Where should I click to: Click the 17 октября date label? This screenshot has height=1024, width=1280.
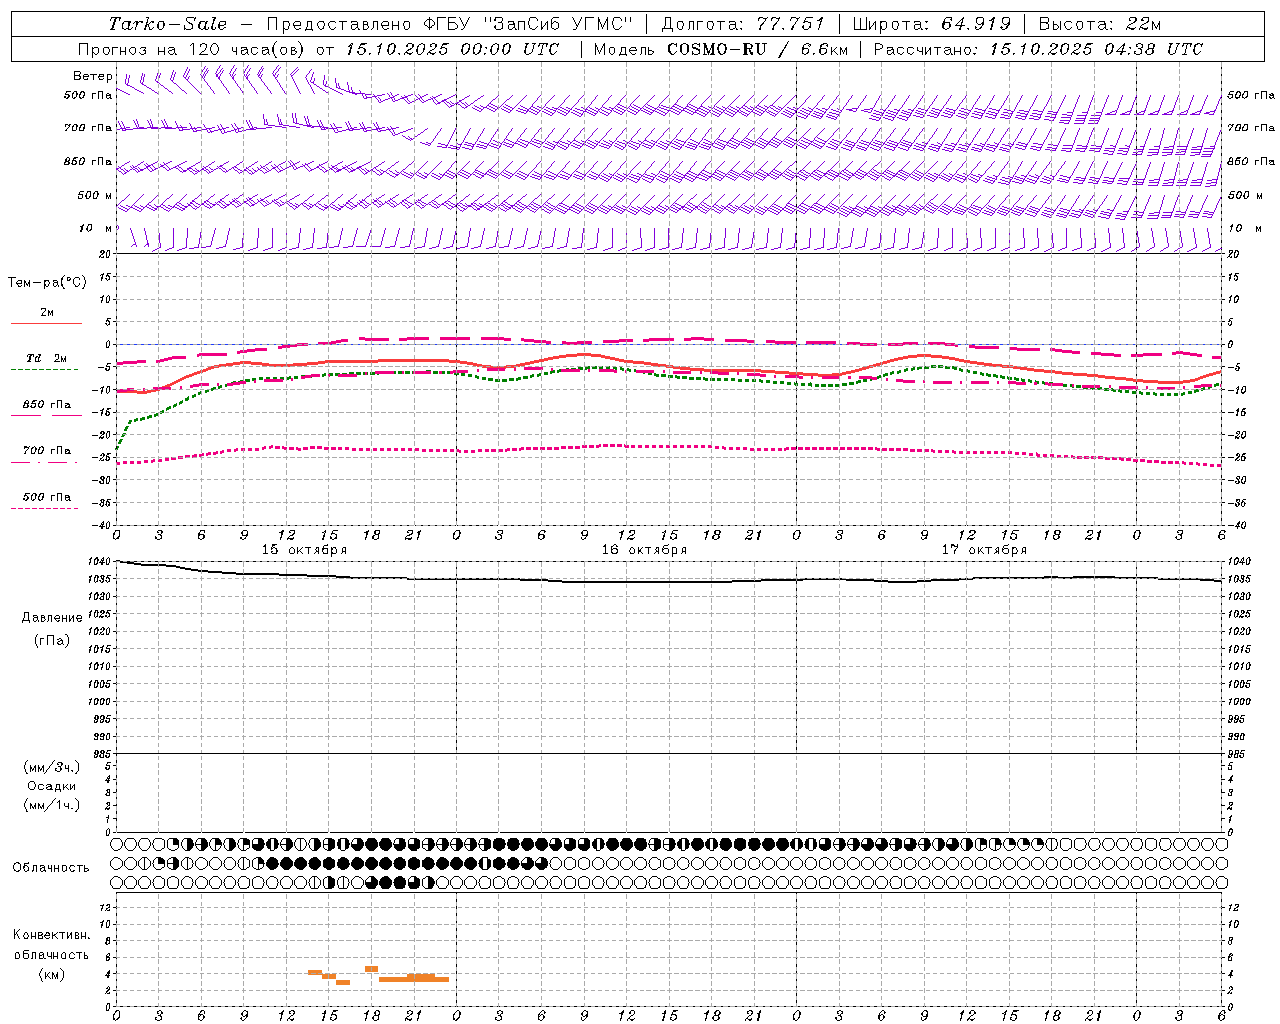984,549
